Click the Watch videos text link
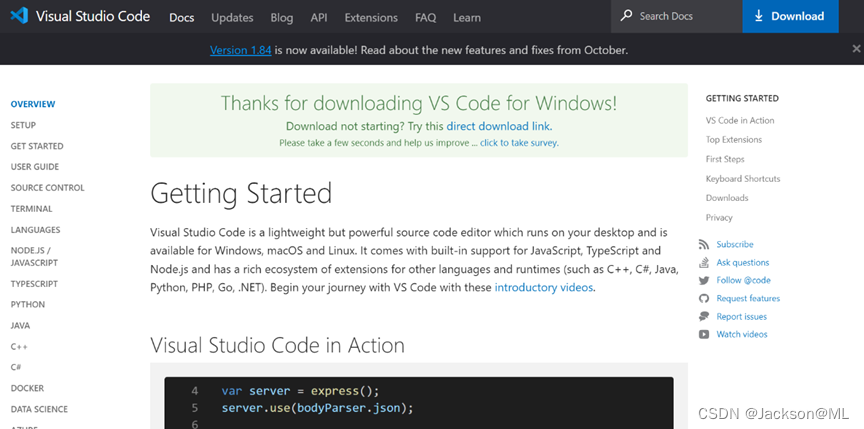Image resolution: width=864 pixels, height=429 pixels. tap(742, 334)
